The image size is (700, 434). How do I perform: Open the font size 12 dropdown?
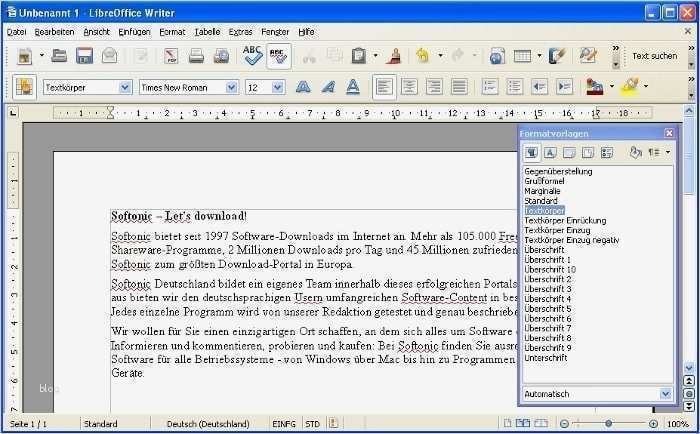point(278,87)
